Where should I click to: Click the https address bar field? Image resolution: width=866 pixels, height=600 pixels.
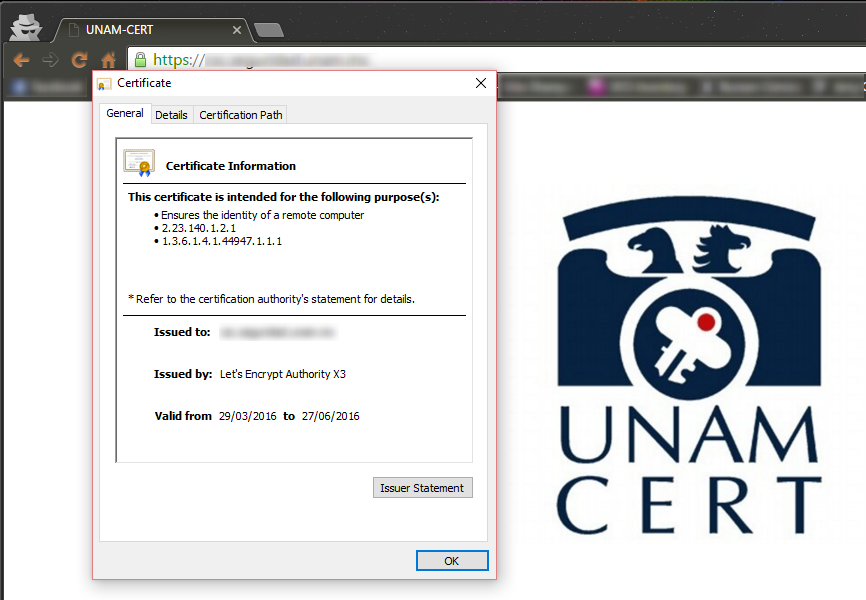[x=497, y=59]
